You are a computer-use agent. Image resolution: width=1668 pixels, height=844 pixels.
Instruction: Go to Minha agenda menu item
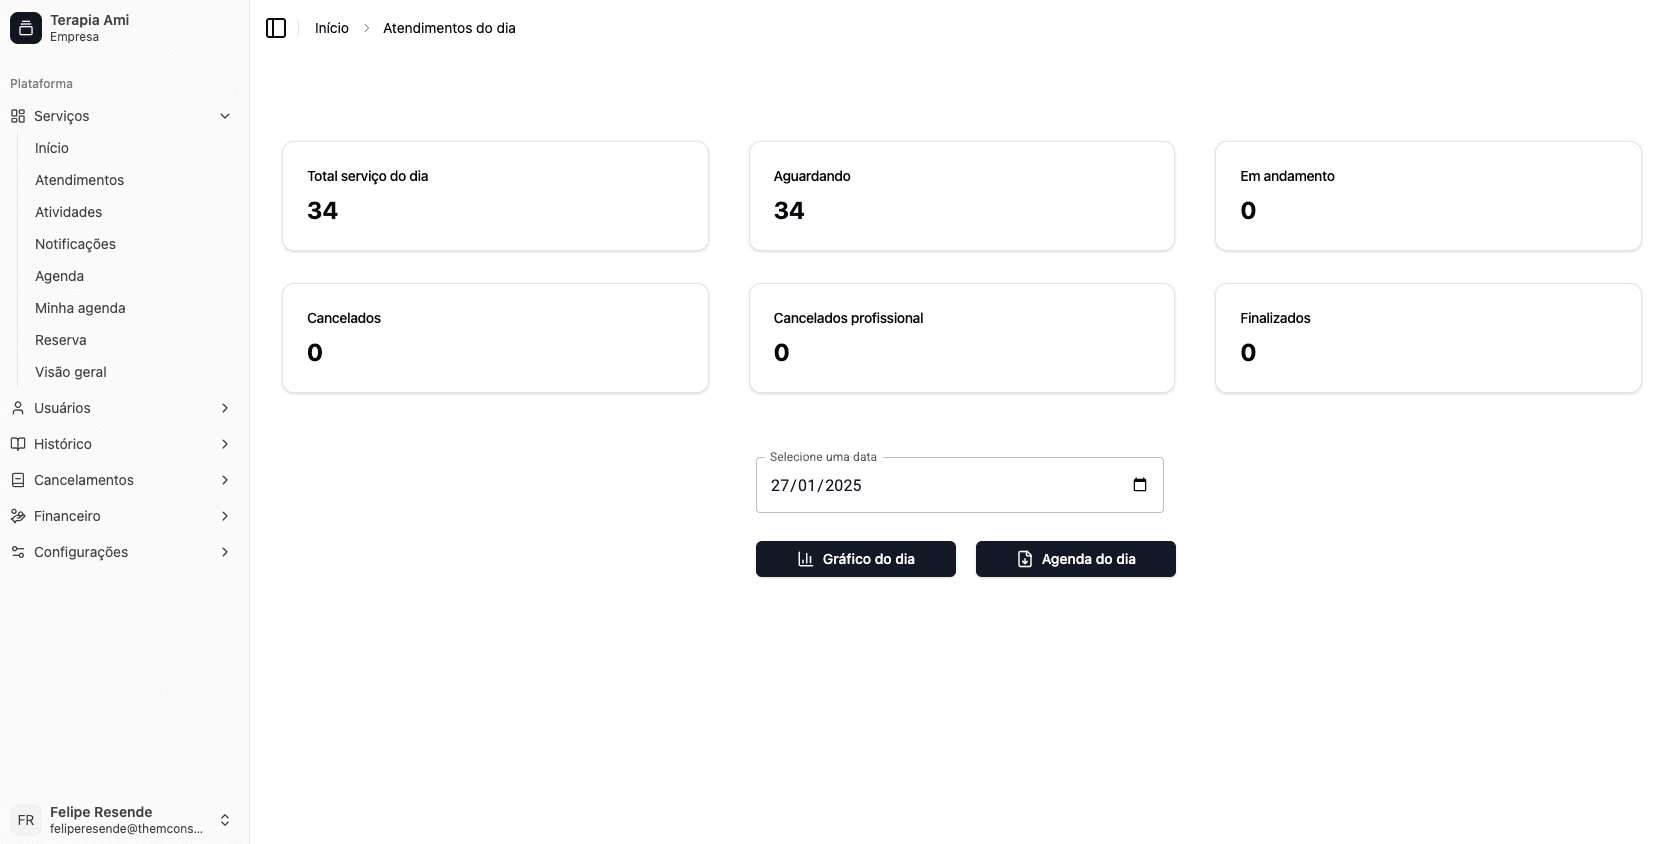pyautogui.click(x=80, y=308)
